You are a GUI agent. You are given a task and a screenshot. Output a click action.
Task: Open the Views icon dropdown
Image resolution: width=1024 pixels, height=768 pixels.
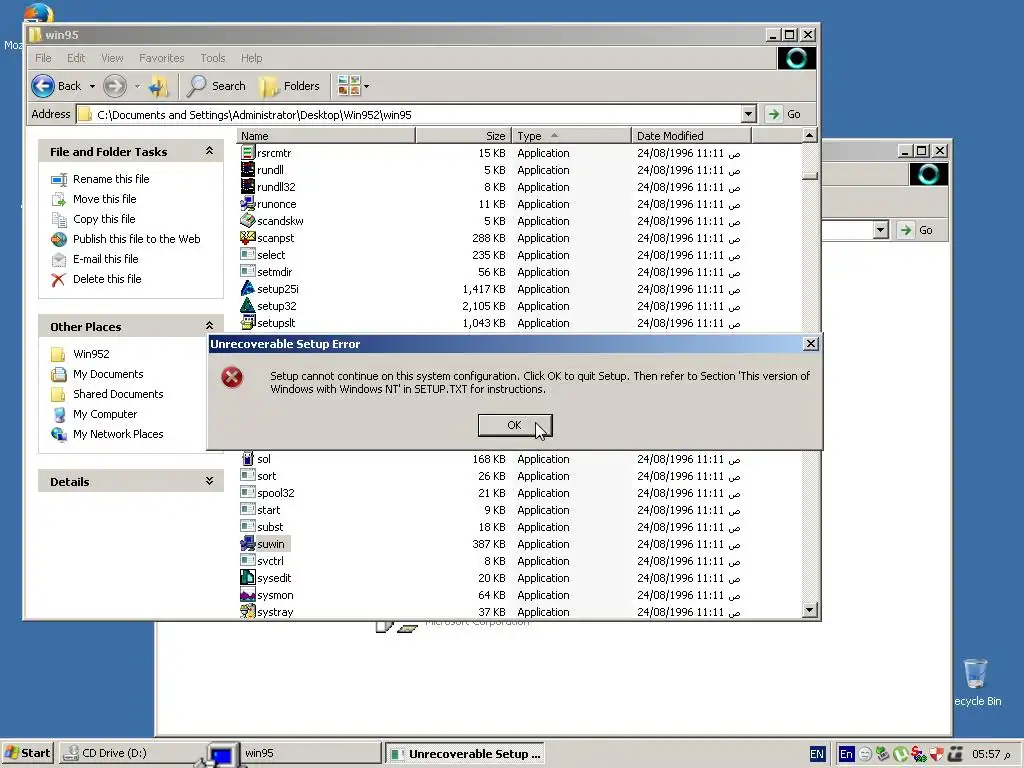(x=353, y=86)
